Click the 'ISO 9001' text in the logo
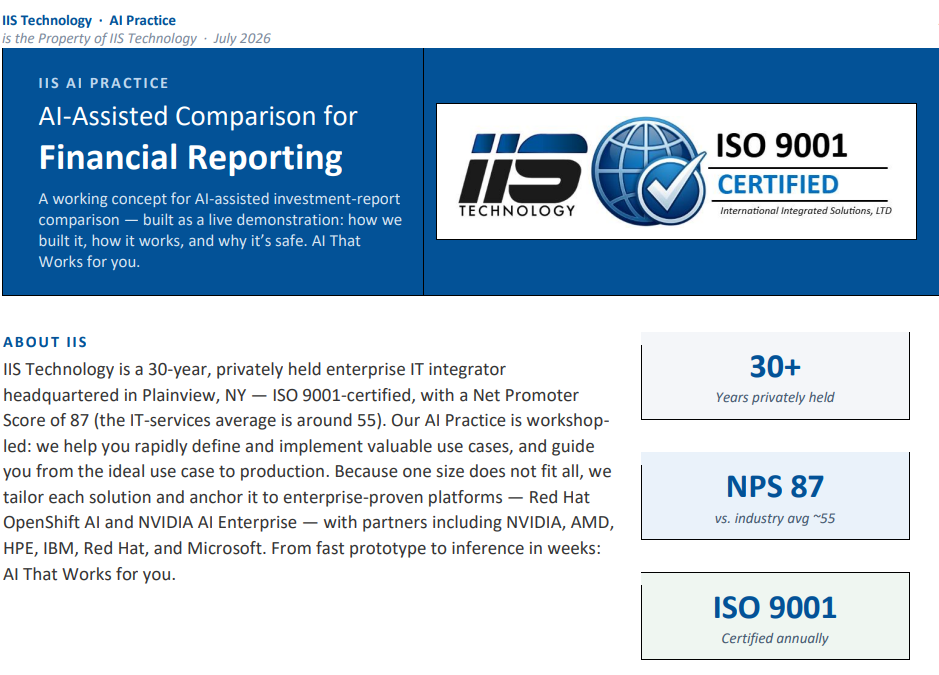 coord(782,146)
